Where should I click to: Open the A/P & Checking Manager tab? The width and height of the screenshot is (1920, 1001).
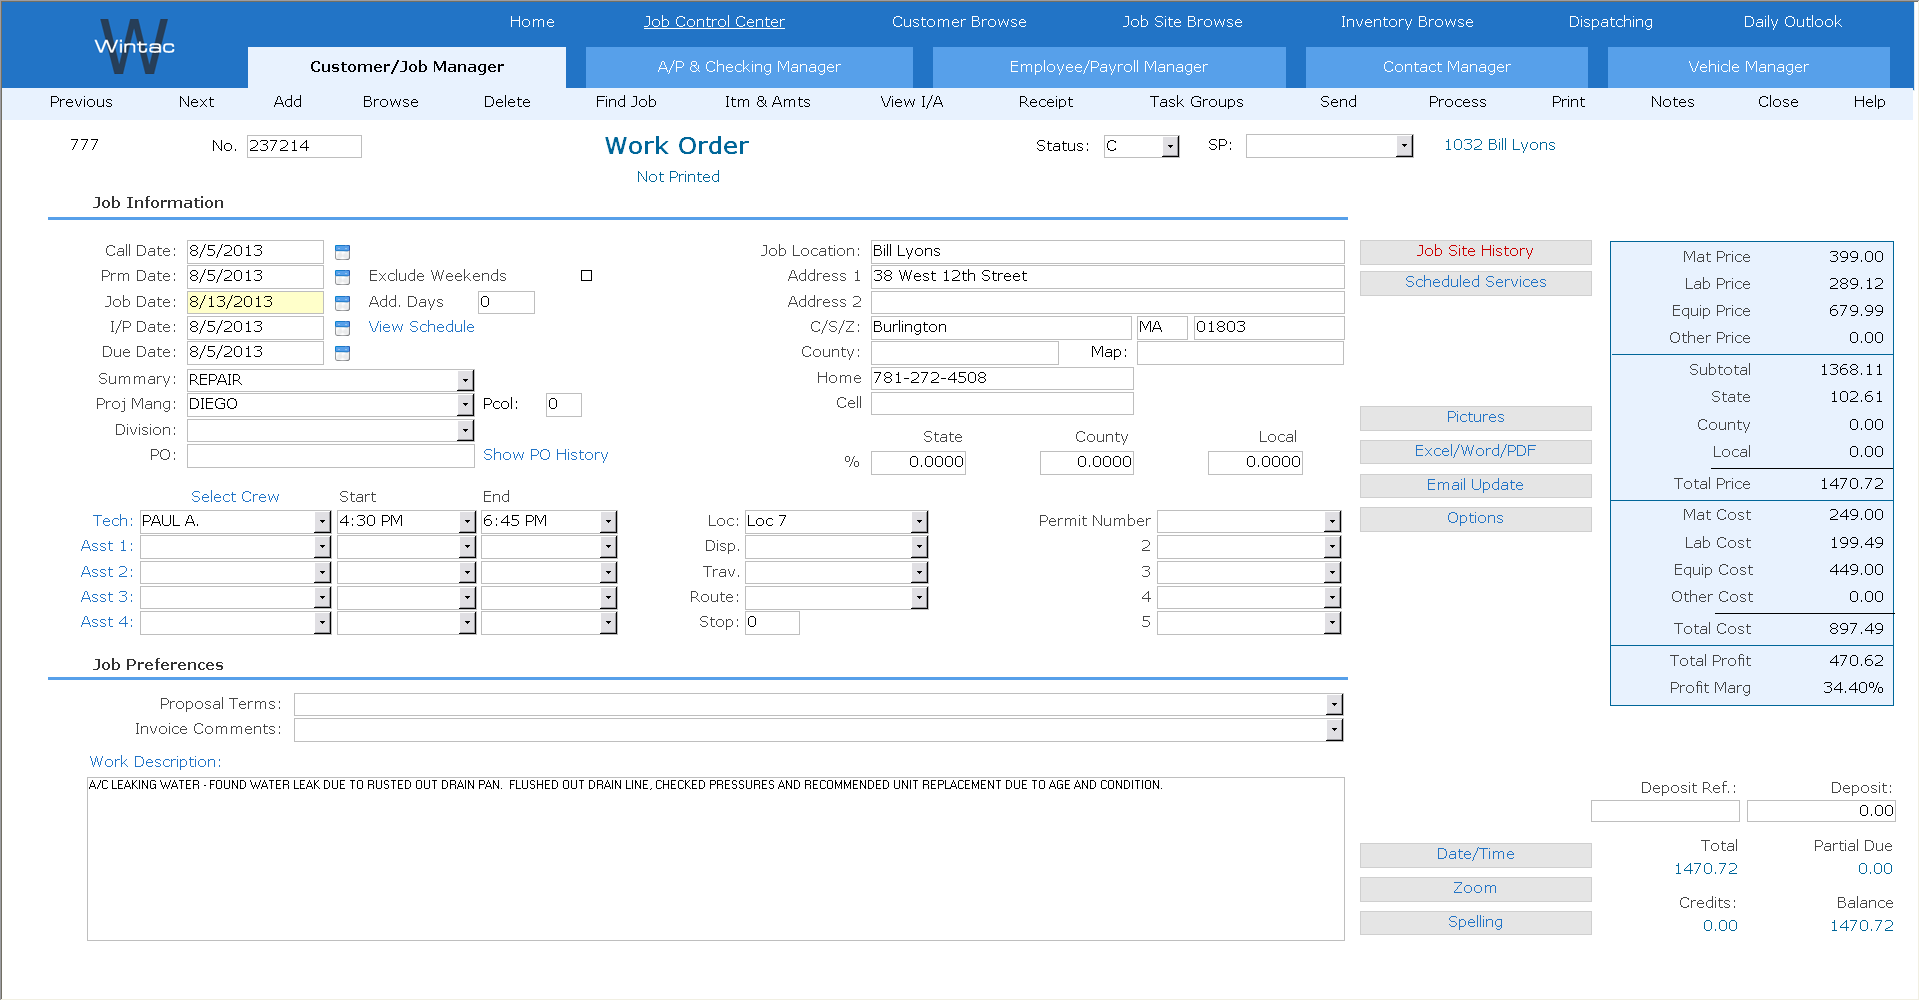pyautogui.click(x=749, y=67)
